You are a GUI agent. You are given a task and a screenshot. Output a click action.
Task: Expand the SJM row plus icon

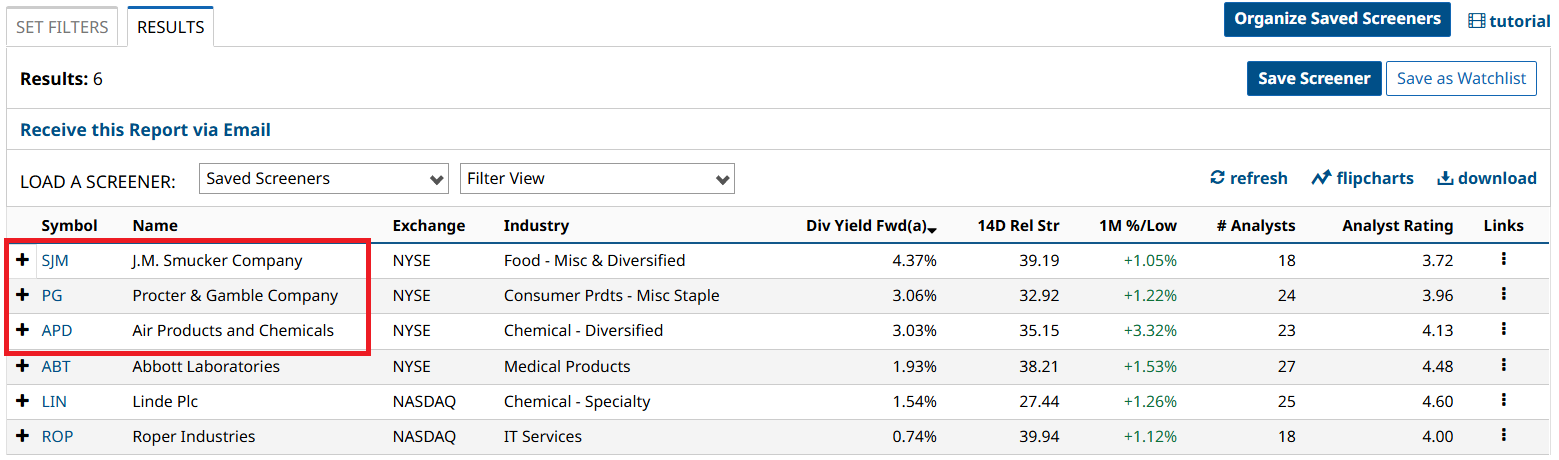pos(23,260)
